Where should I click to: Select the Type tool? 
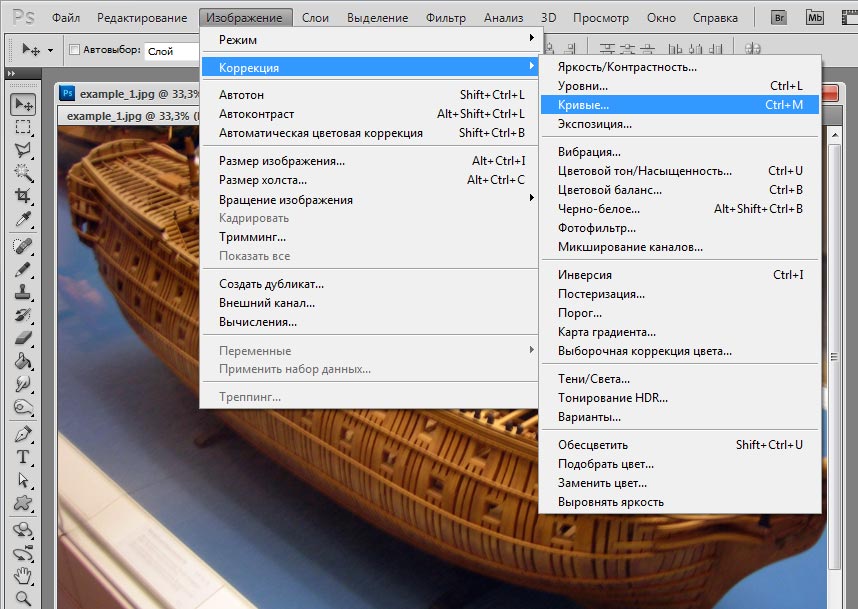click(x=23, y=457)
